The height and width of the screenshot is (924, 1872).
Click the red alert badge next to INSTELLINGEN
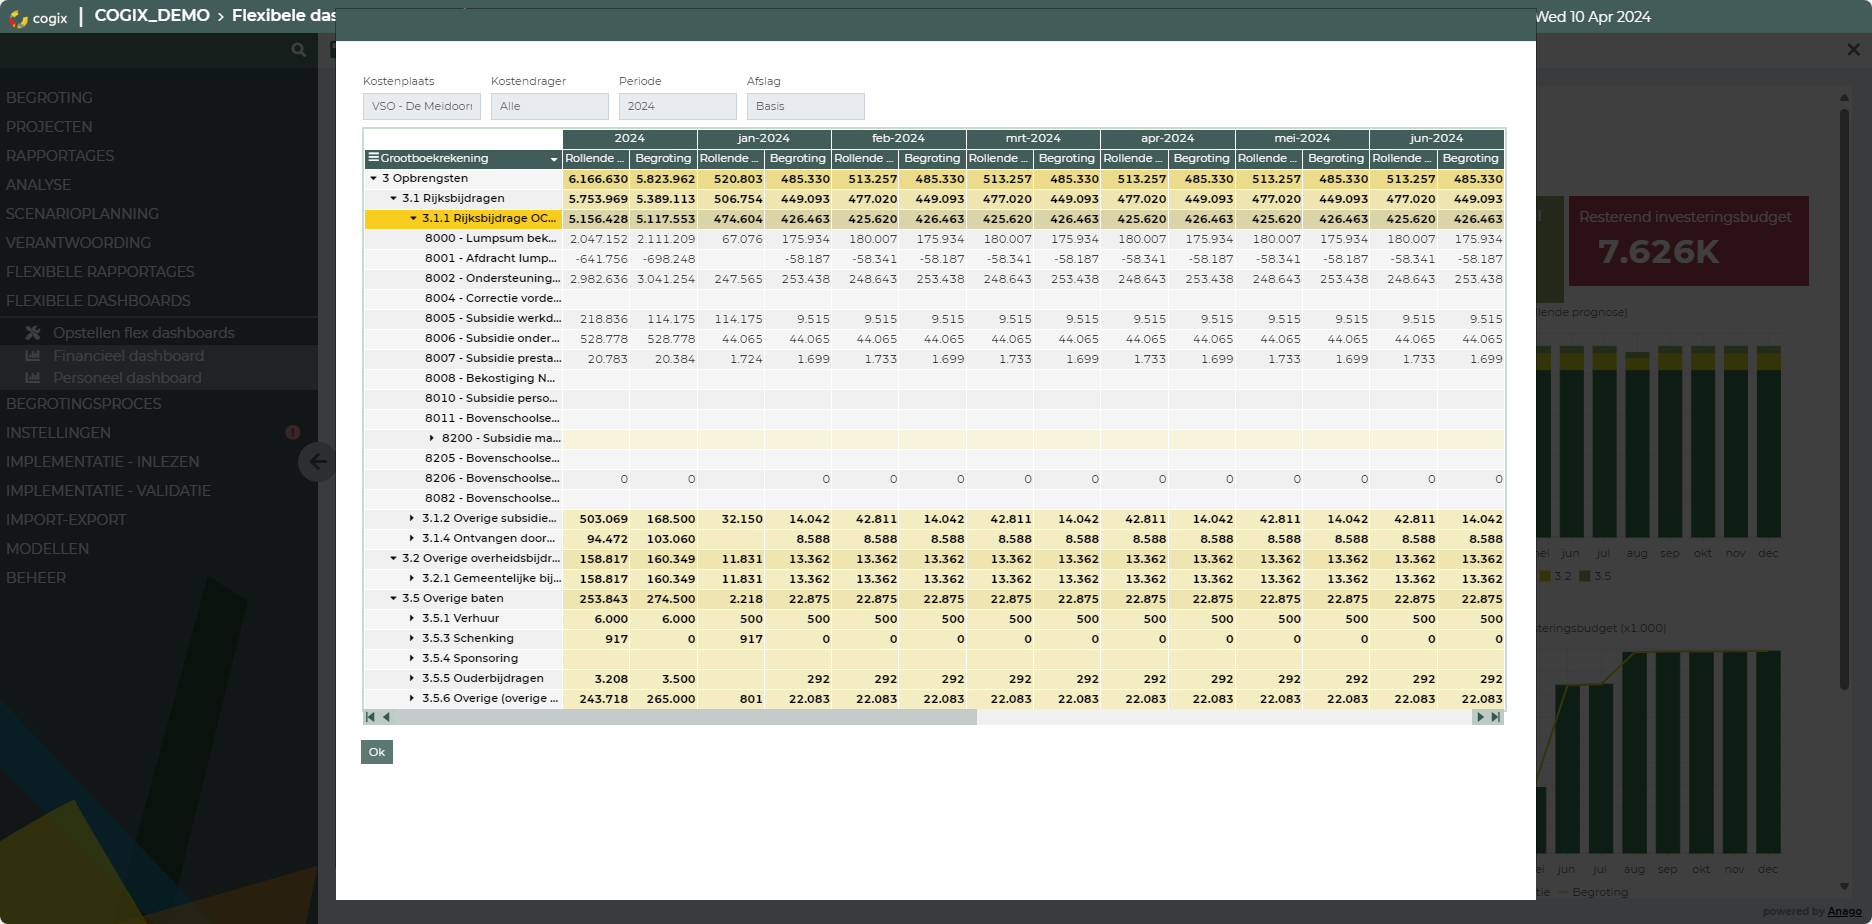coord(293,433)
